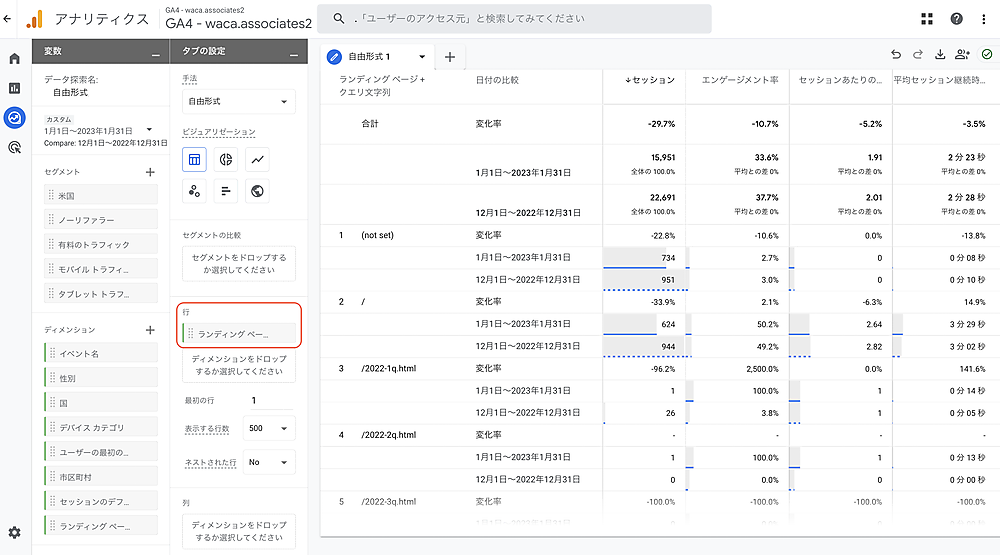The width and height of the screenshot is (1000, 555).
Task: Choose the scatter plot visualization icon
Action: tap(195, 191)
